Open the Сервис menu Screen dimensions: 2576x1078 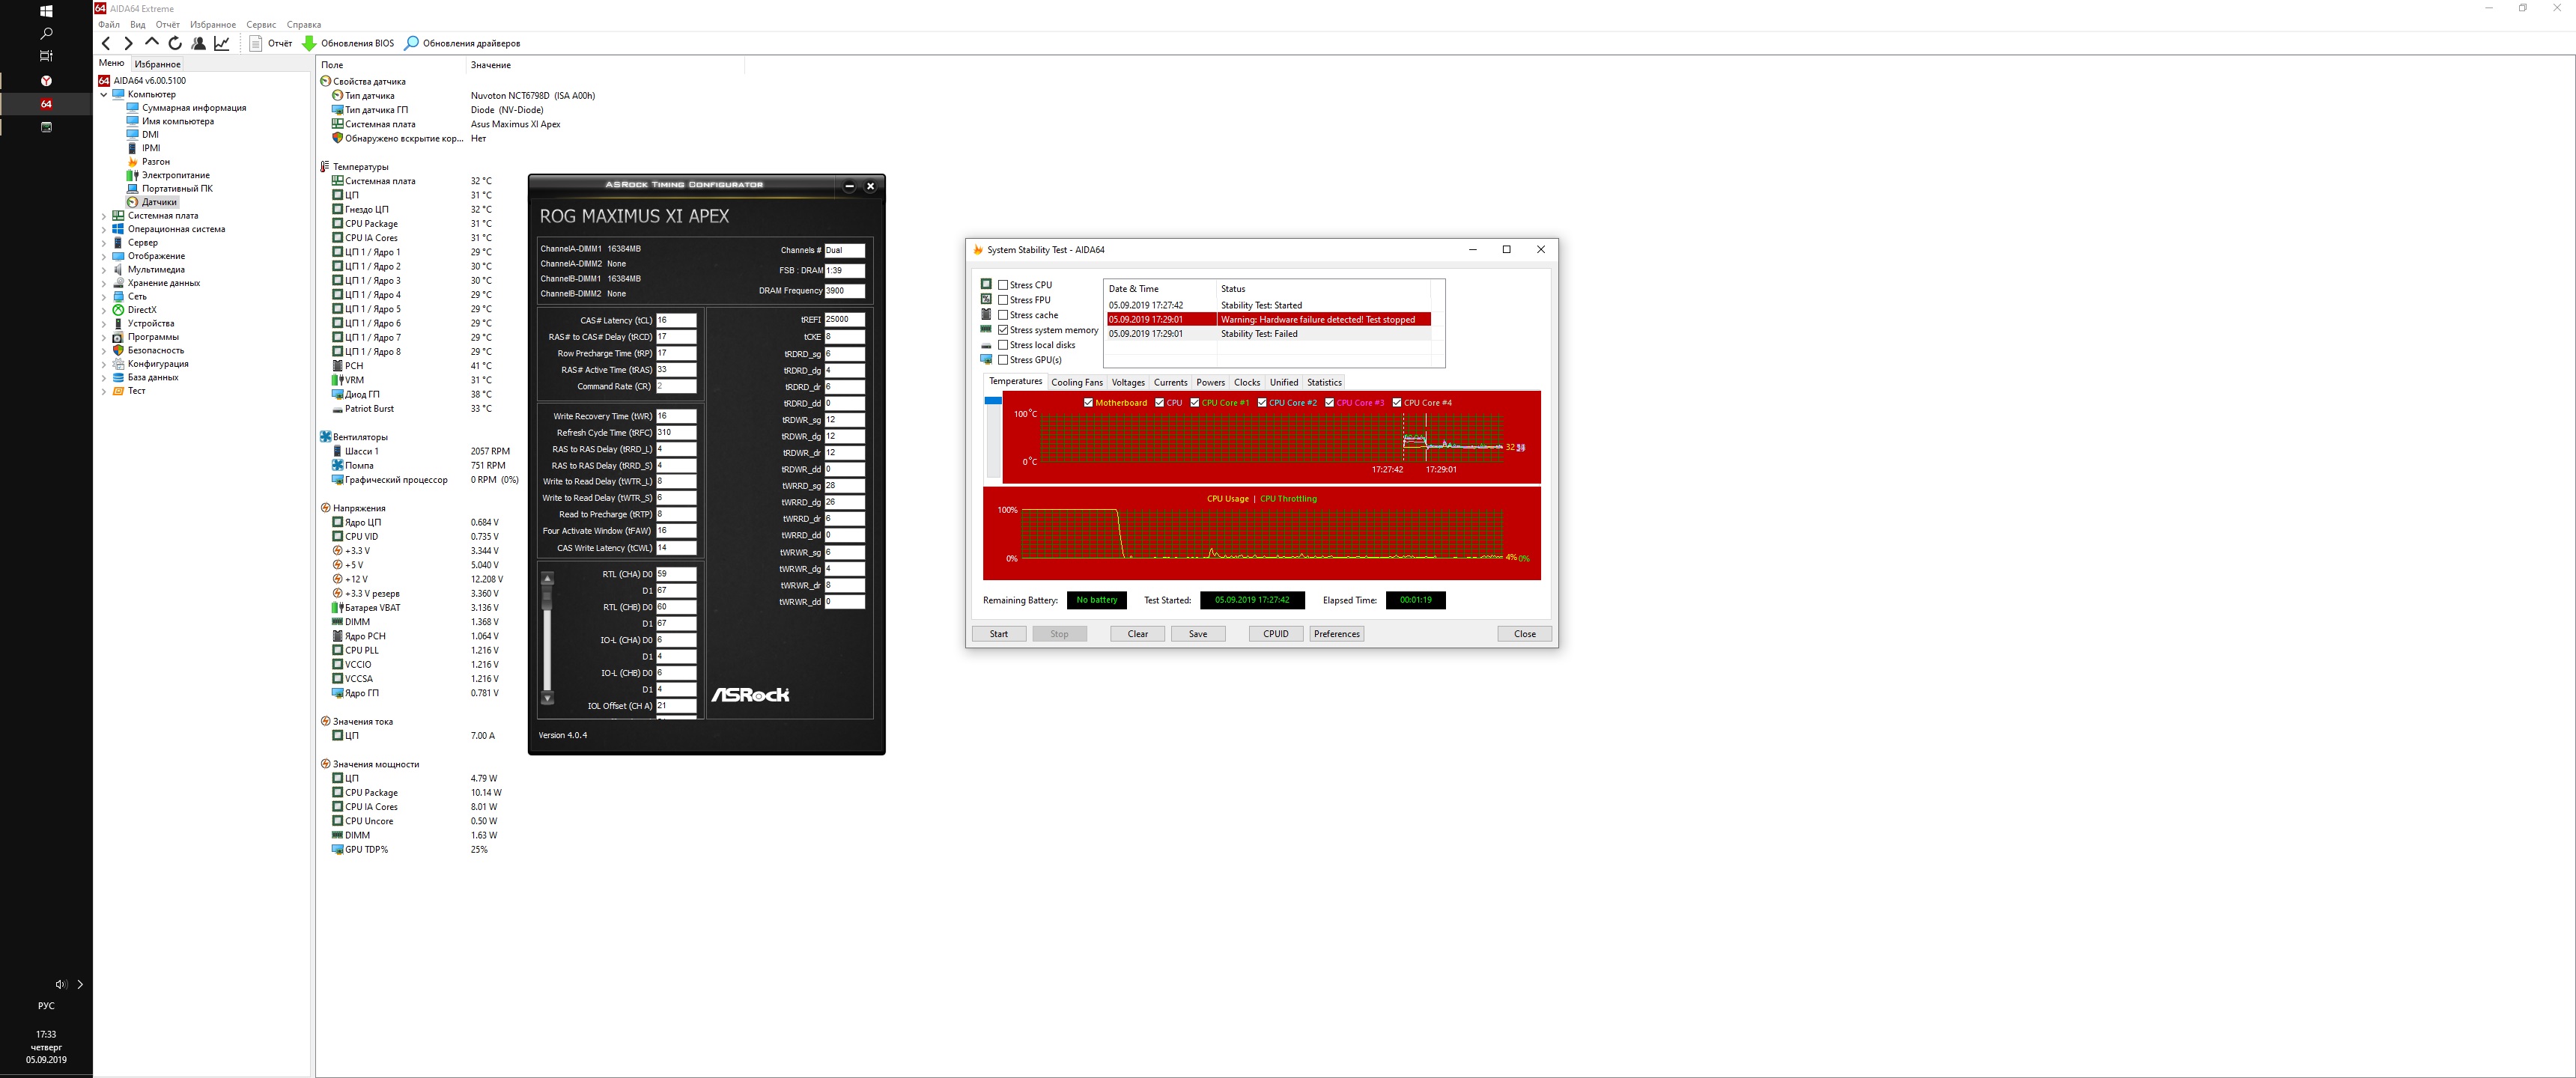click(261, 25)
